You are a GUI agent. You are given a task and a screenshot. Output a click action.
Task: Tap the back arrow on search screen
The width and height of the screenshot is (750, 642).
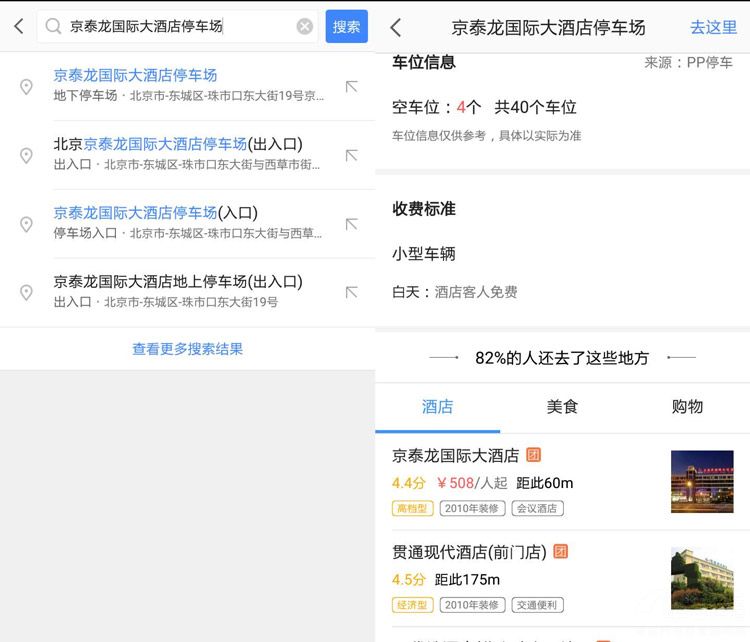click(18, 27)
